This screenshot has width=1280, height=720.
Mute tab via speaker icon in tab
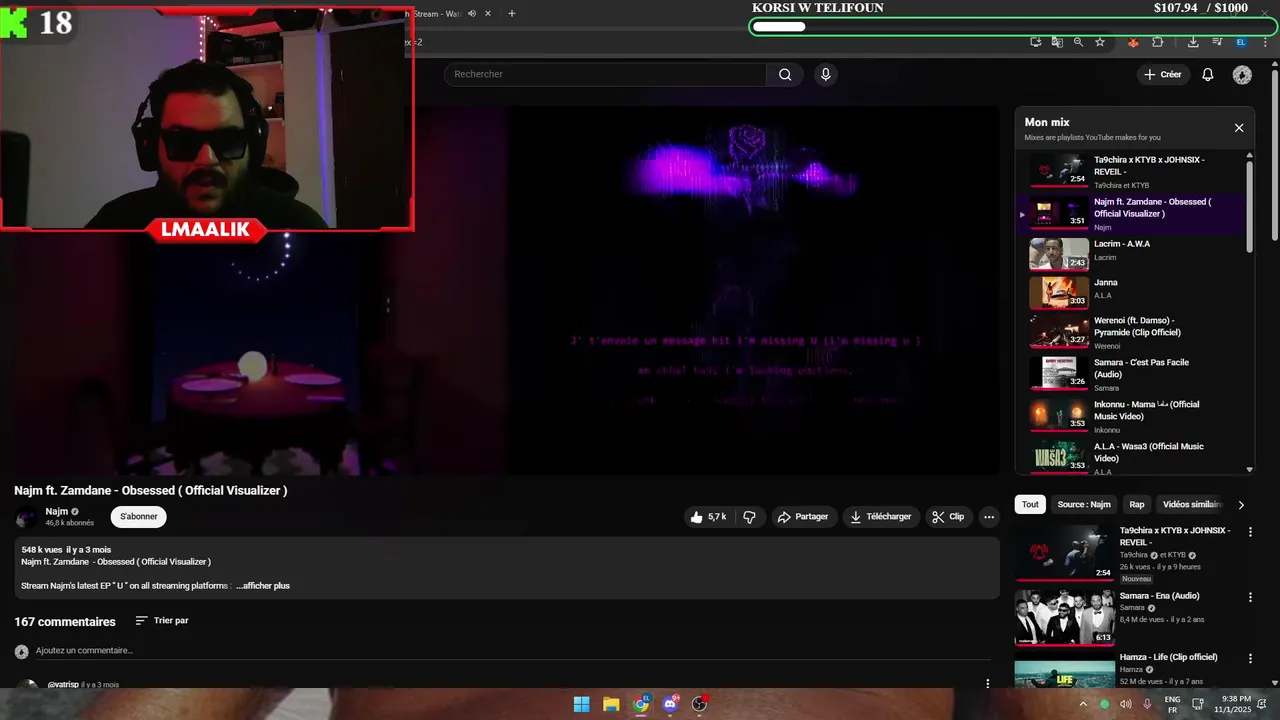click(472, 13)
